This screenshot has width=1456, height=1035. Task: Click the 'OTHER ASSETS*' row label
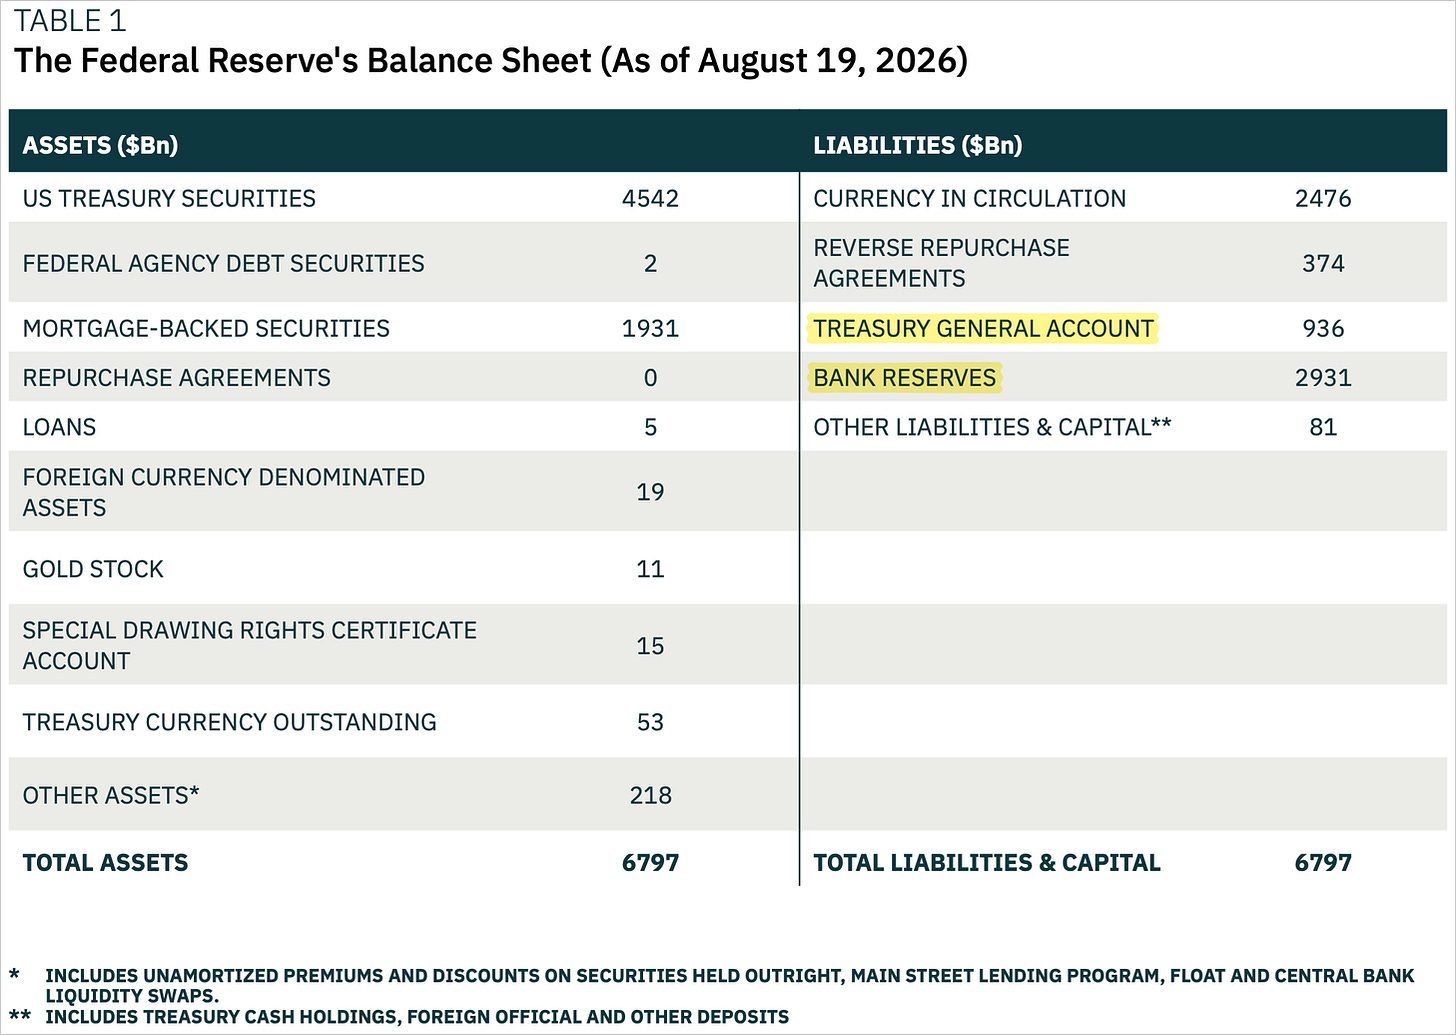coord(111,795)
